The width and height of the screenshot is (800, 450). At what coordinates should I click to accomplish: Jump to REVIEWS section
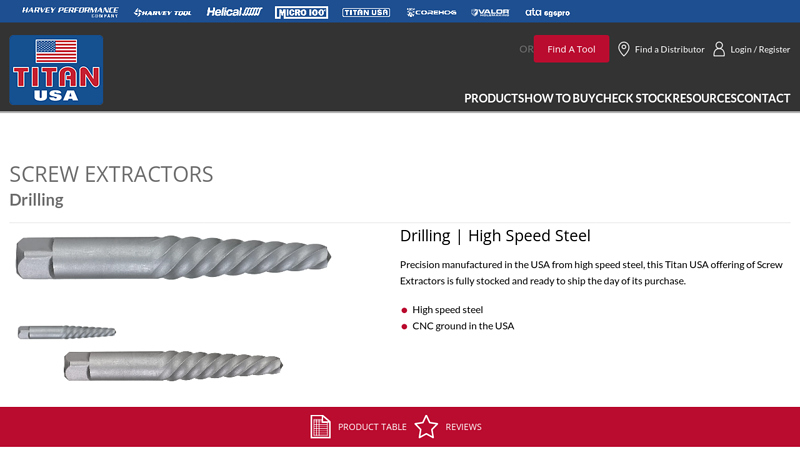pyautogui.click(x=463, y=427)
